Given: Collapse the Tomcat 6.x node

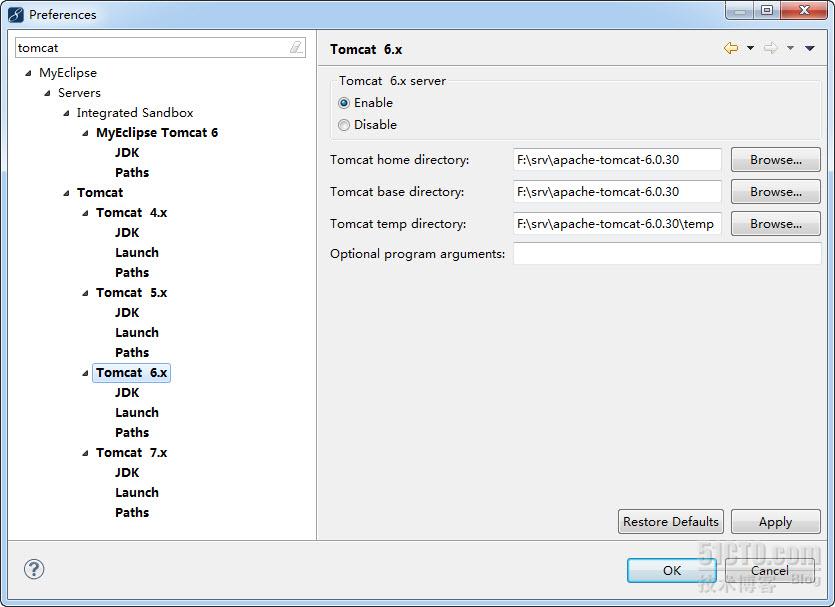Looking at the screenshot, I should (85, 373).
